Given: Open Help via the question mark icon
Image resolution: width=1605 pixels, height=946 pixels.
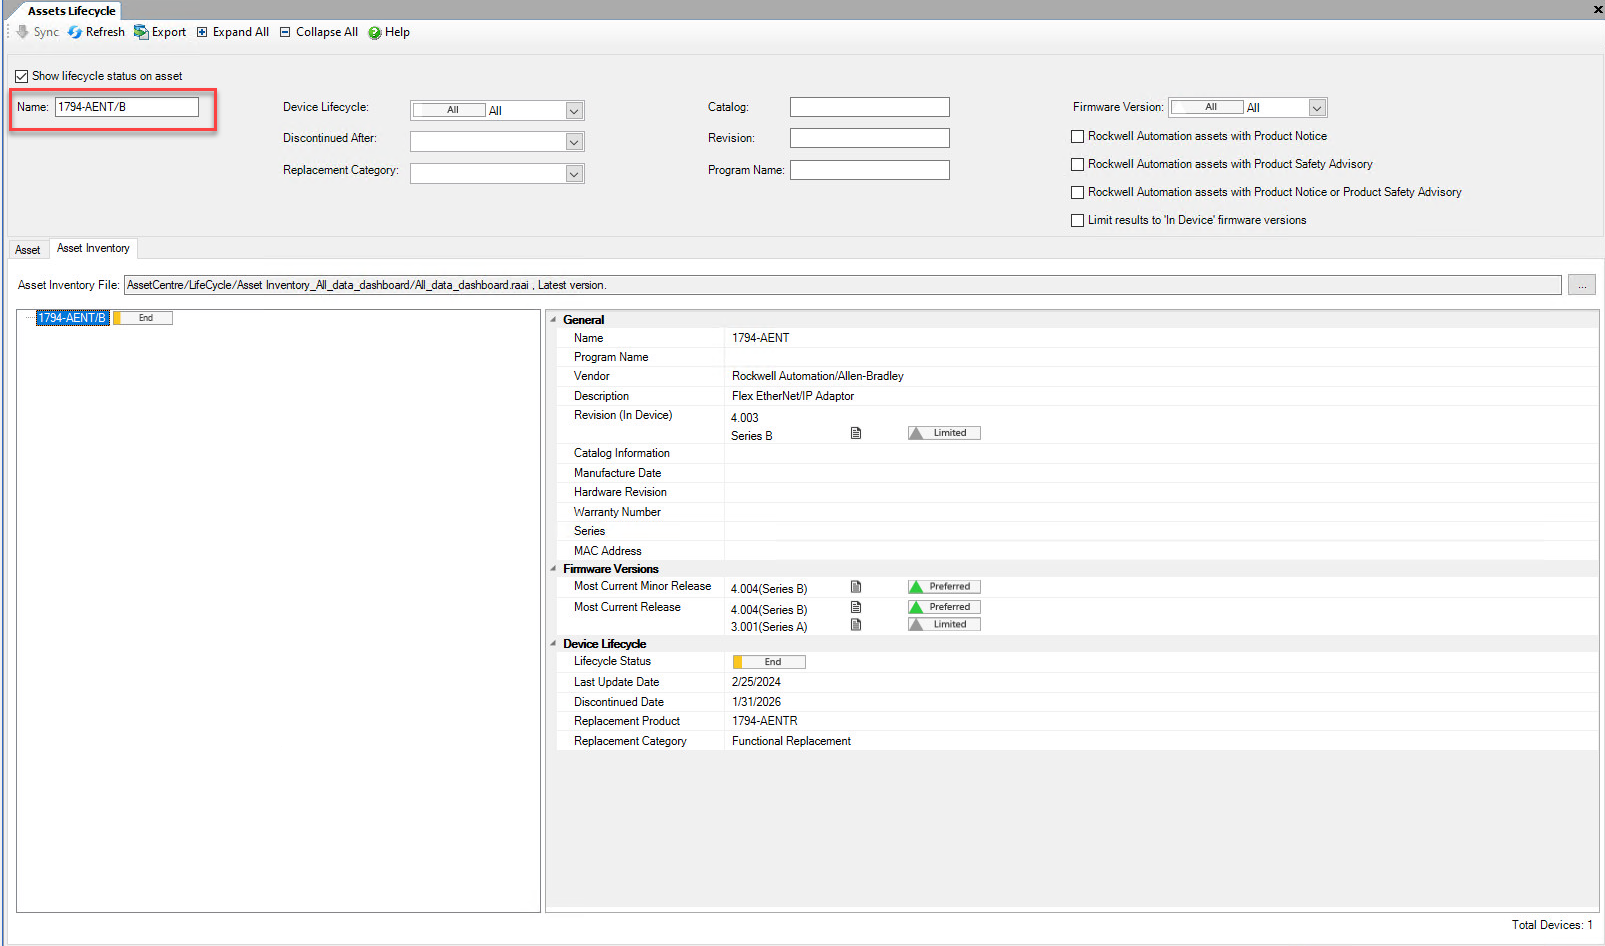Looking at the screenshot, I should [x=375, y=33].
